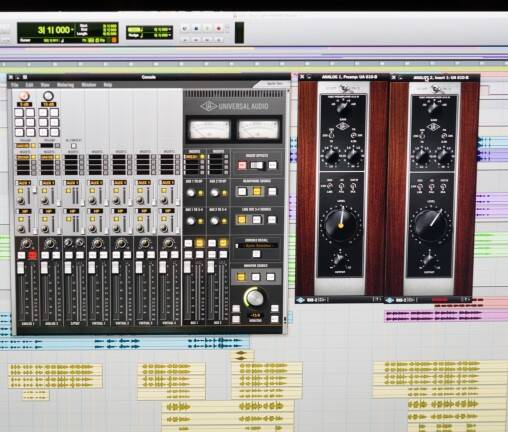The height and width of the screenshot is (432, 508).
Task: Click the UA logo in Analog 1 plugin footer
Action: [300, 300]
